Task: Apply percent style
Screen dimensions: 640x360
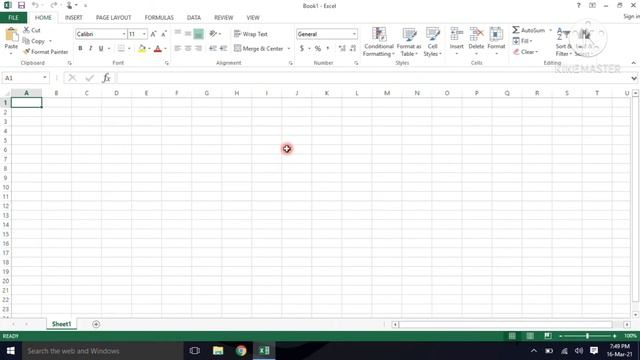Action: tap(318, 49)
